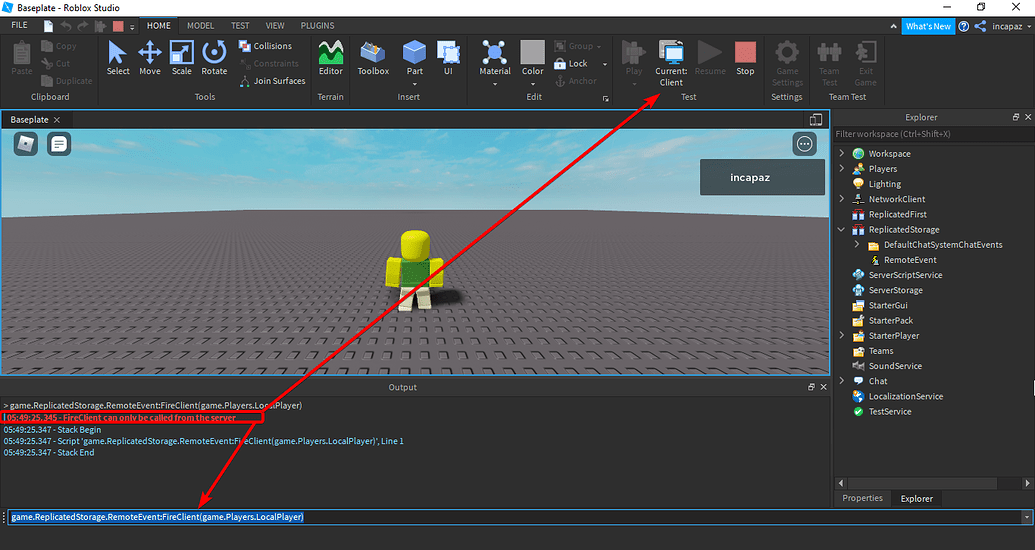Switch to the Explorer panel tab
Viewport: 1035px width, 550px height.
(917, 498)
